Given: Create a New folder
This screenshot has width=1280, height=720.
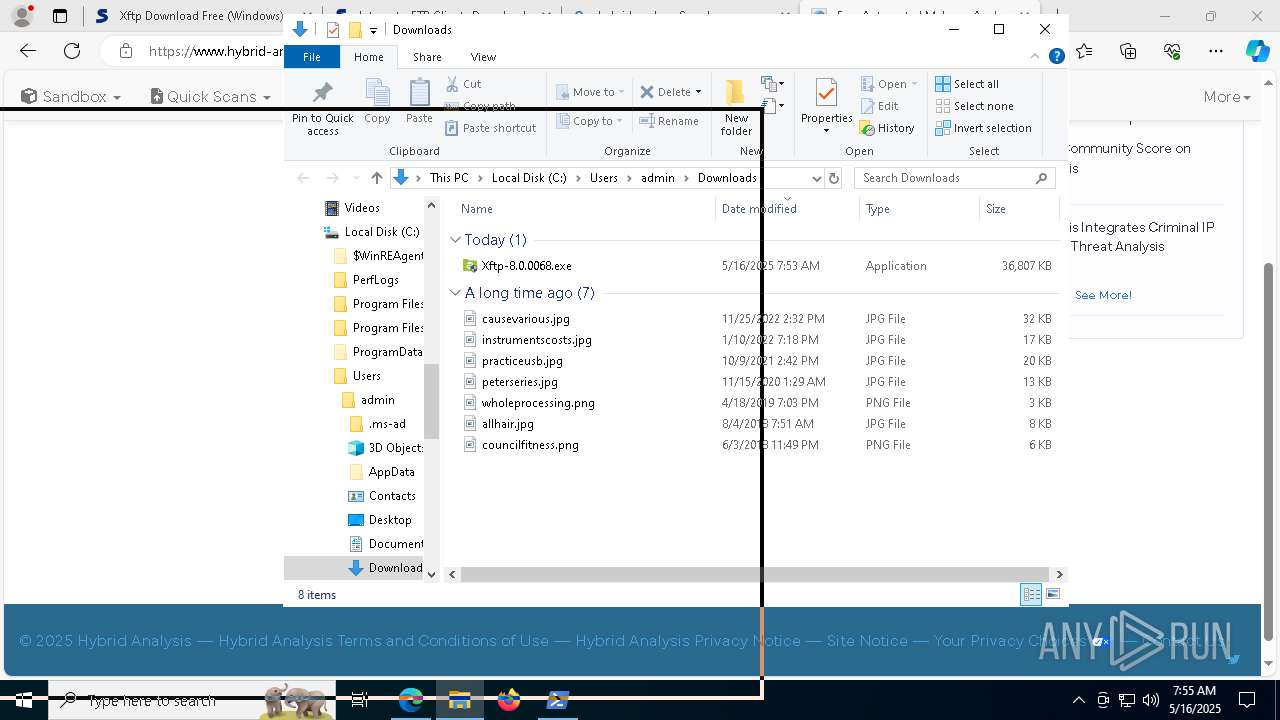Looking at the screenshot, I should click(736, 108).
